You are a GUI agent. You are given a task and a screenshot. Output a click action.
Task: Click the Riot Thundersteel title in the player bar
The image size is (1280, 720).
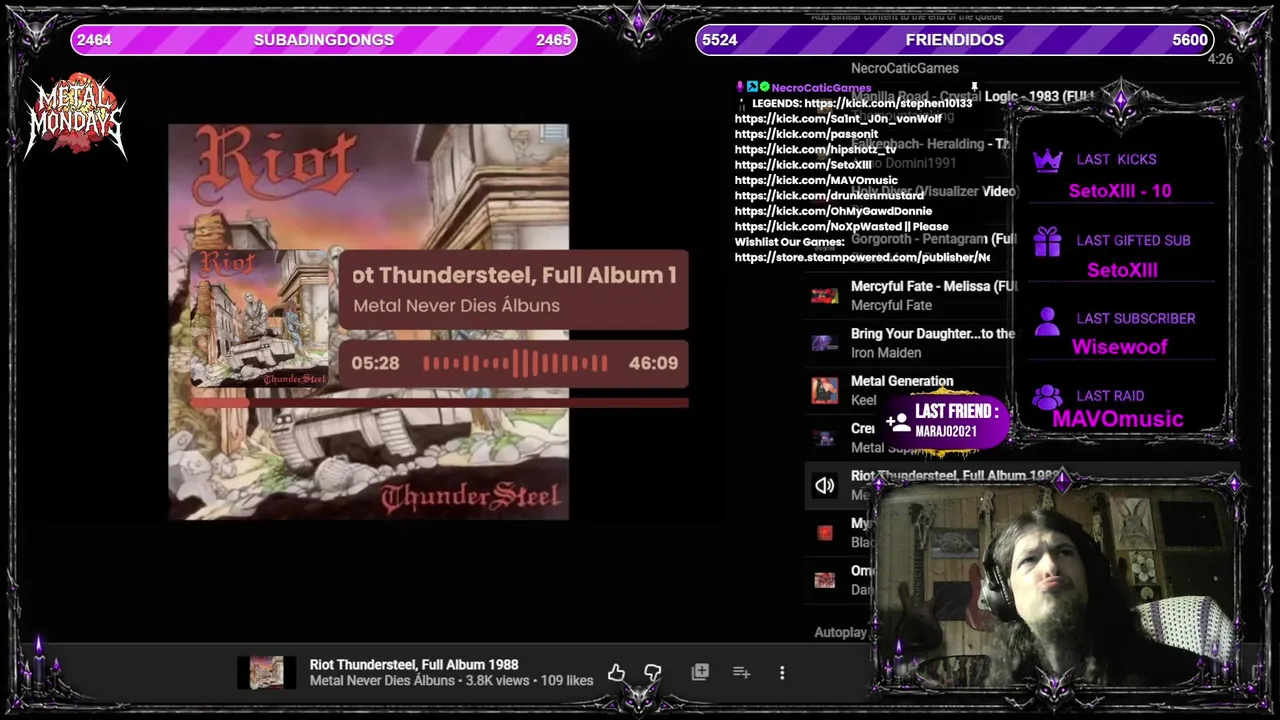click(x=414, y=665)
